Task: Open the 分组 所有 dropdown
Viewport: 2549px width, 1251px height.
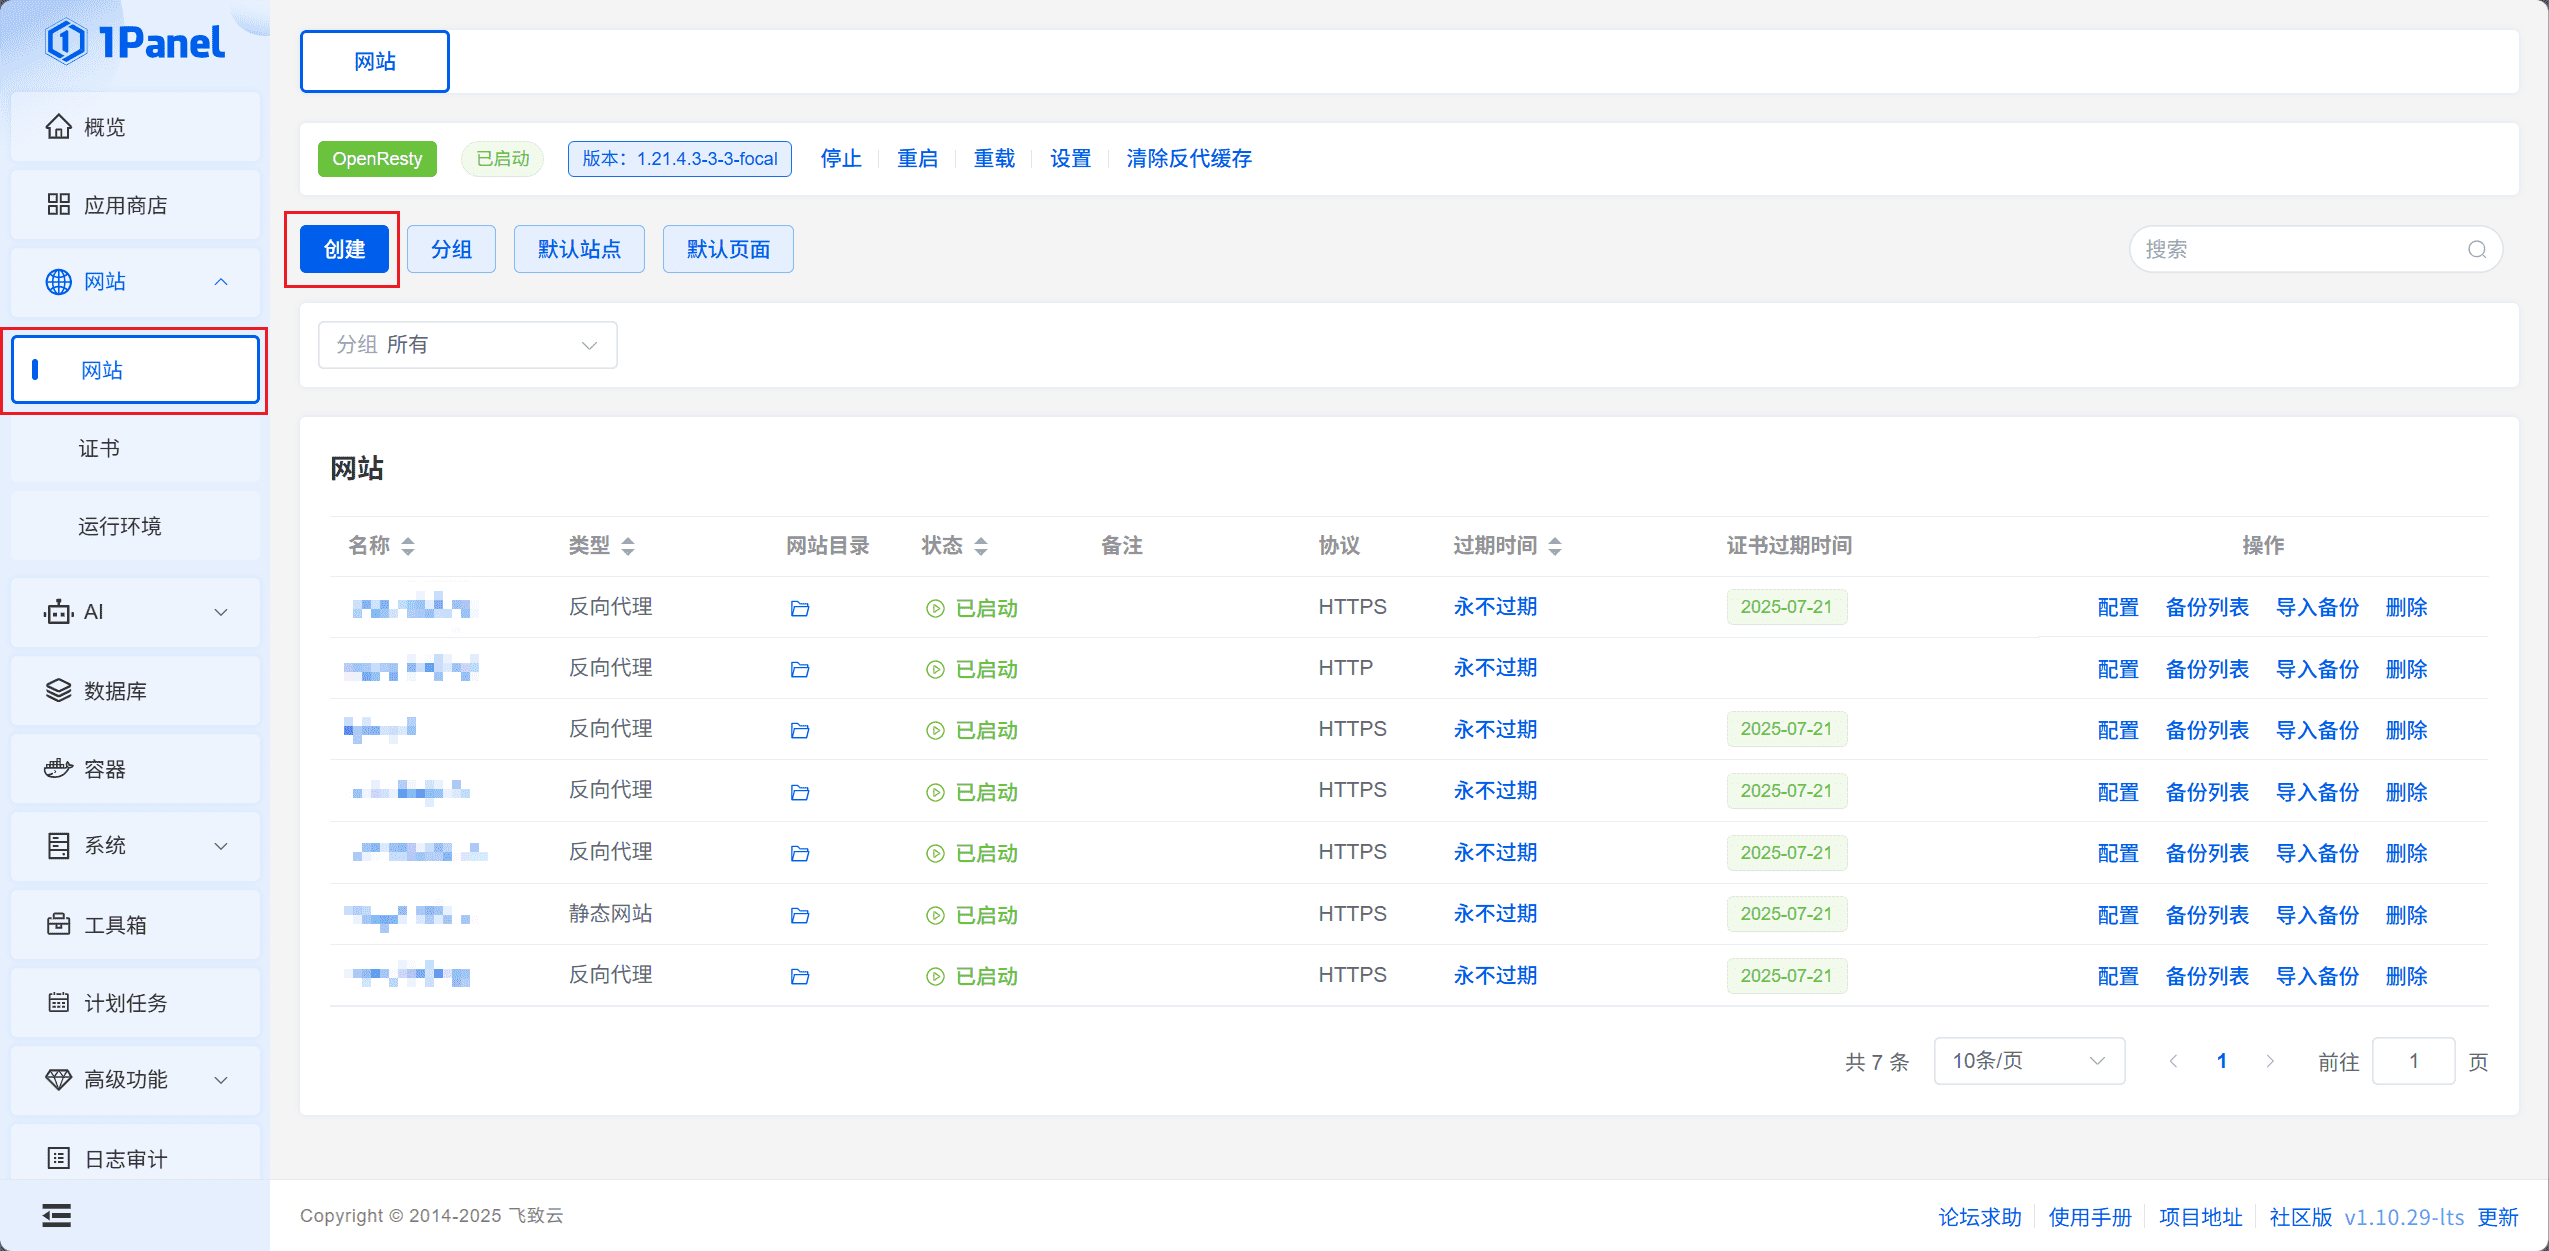Action: [x=468, y=345]
